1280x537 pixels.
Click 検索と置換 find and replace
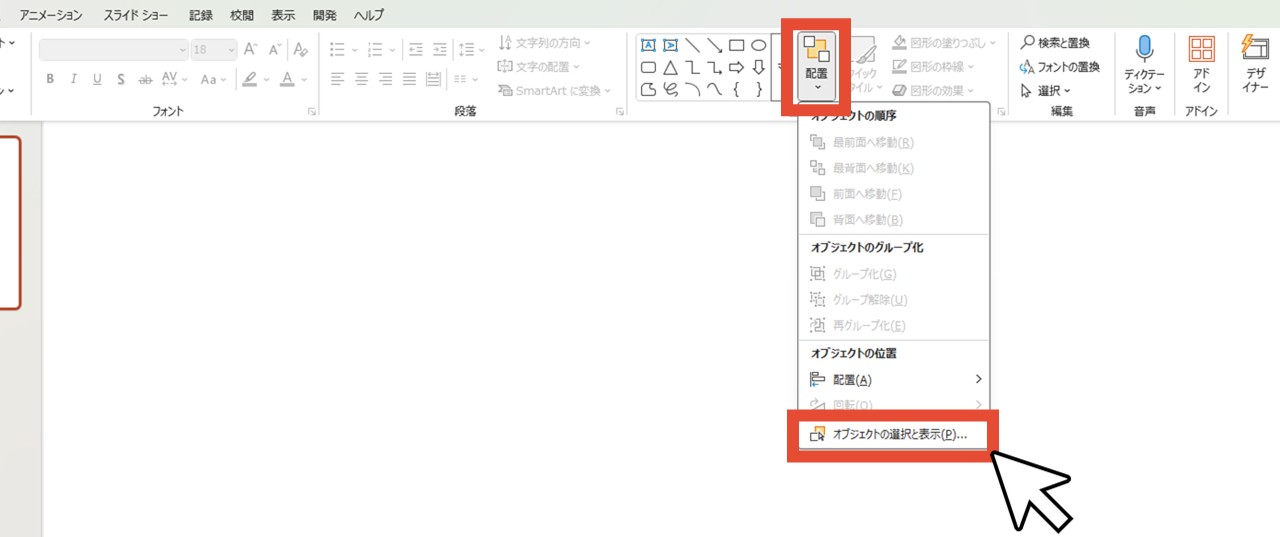[1055, 43]
